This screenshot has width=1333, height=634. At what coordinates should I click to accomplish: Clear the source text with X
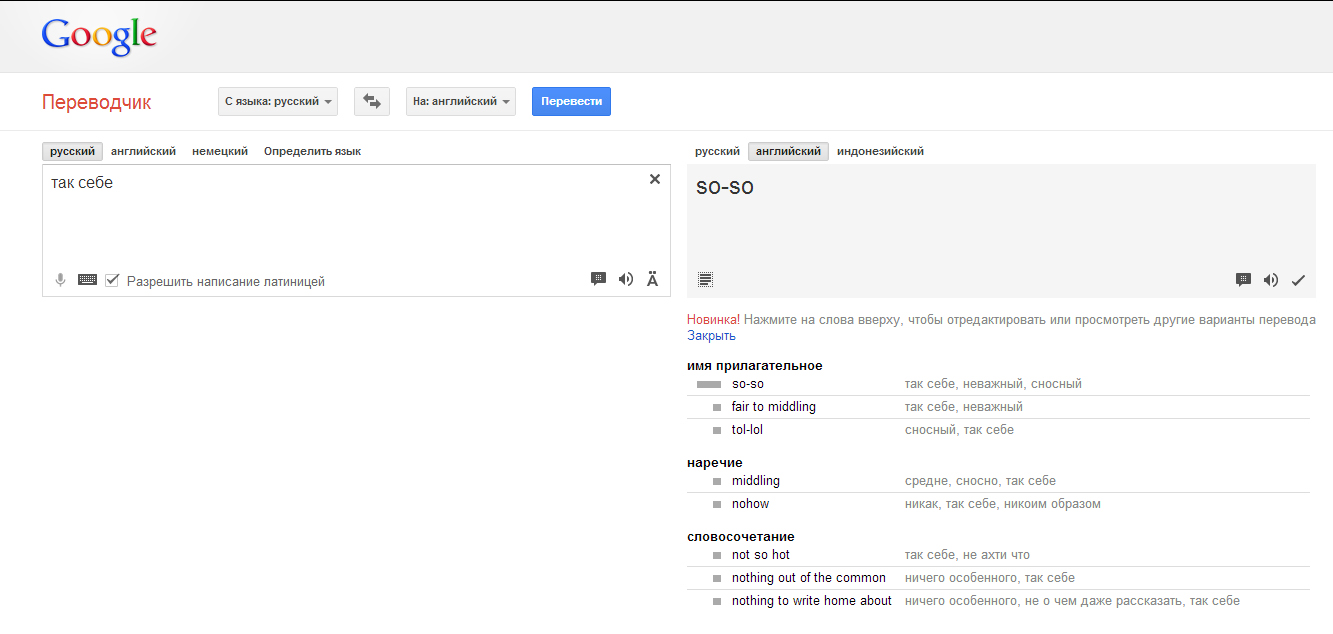click(x=655, y=179)
